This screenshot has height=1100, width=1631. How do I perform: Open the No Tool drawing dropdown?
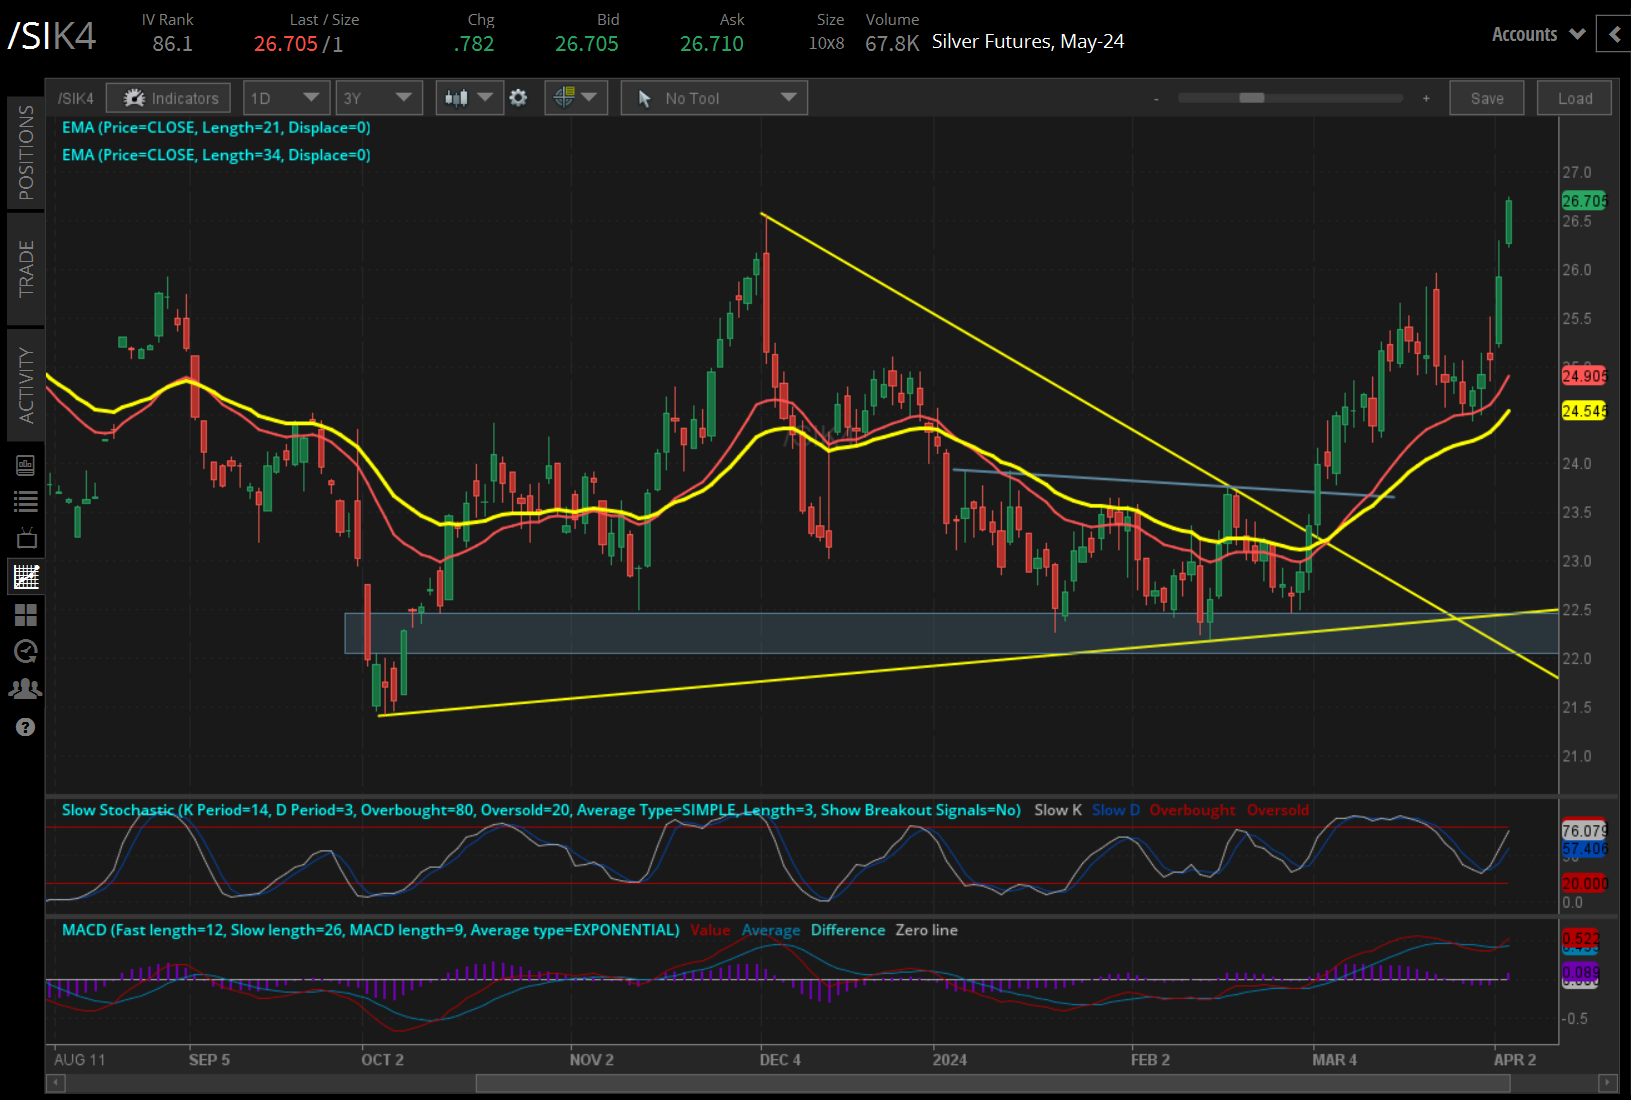(714, 98)
